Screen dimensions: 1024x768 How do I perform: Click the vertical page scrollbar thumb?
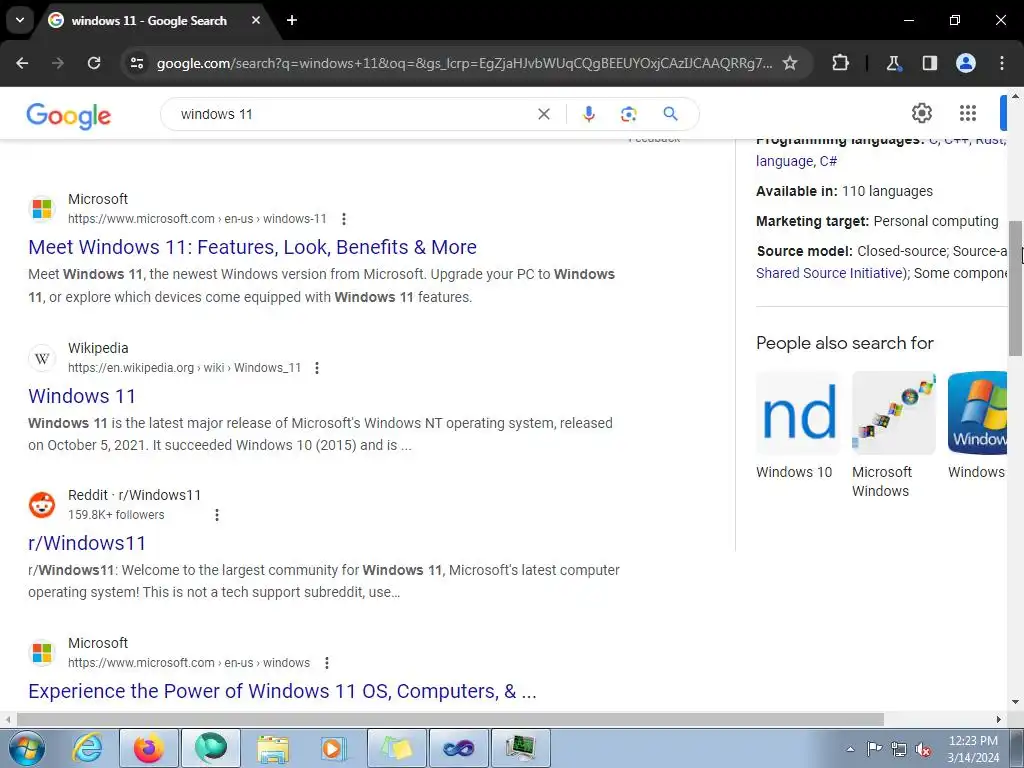pos(1015,288)
